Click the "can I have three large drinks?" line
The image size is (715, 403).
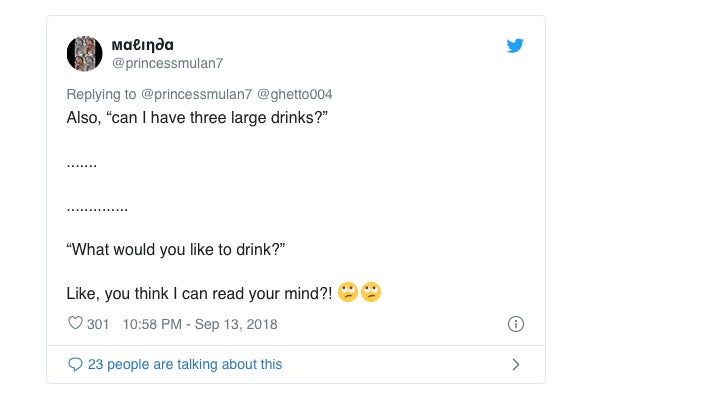click(197, 118)
